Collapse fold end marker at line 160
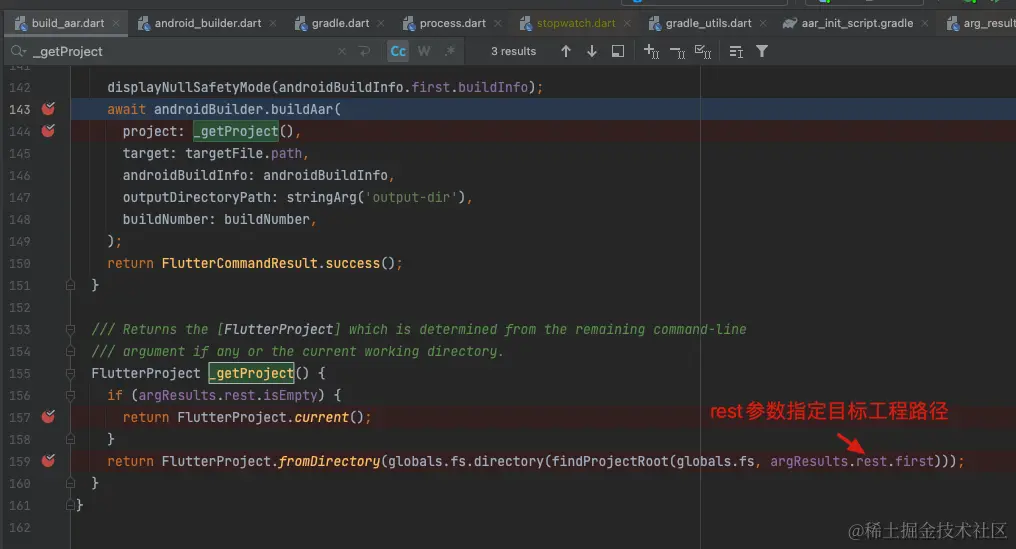1016x549 pixels. point(71,484)
